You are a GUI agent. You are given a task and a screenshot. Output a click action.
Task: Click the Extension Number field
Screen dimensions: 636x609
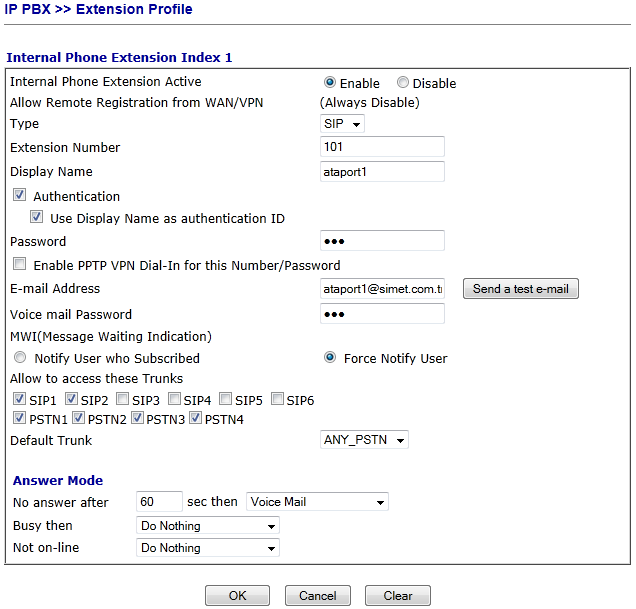pyautogui.click(x=382, y=147)
